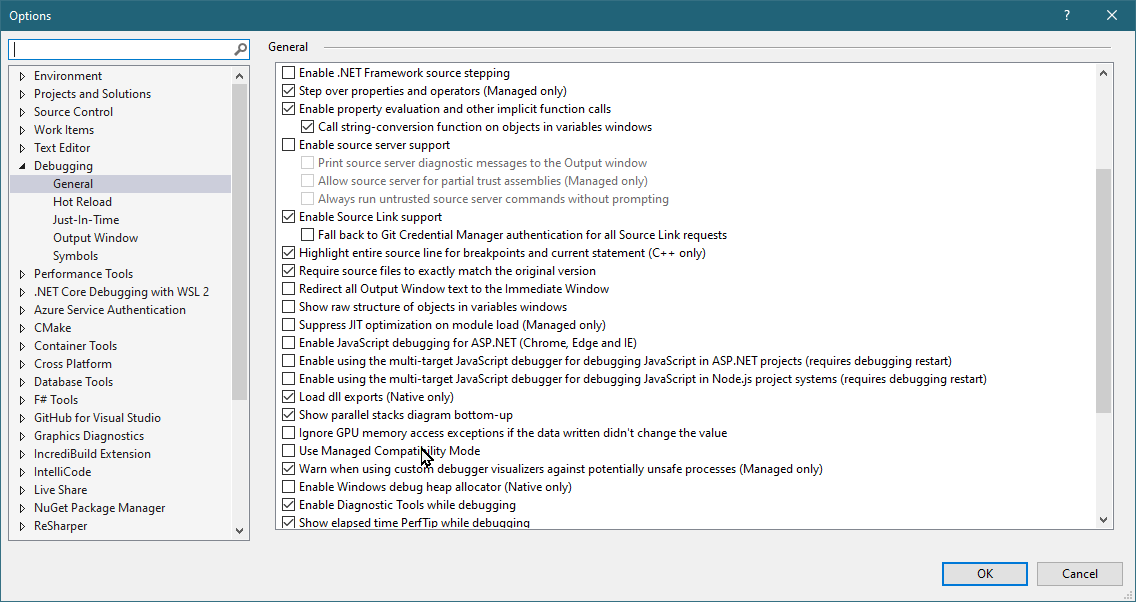Image resolution: width=1136 pixels, height=602 pixels.
Task: Expand the CMake node
Action: 22,328
